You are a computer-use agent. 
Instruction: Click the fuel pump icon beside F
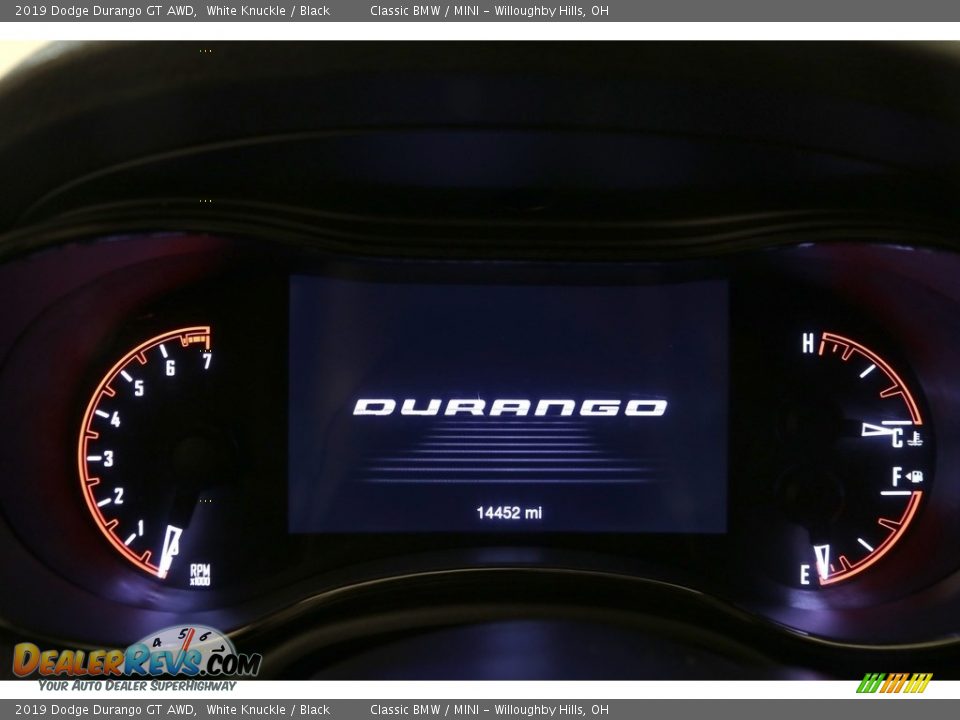[x=914, y=476]
